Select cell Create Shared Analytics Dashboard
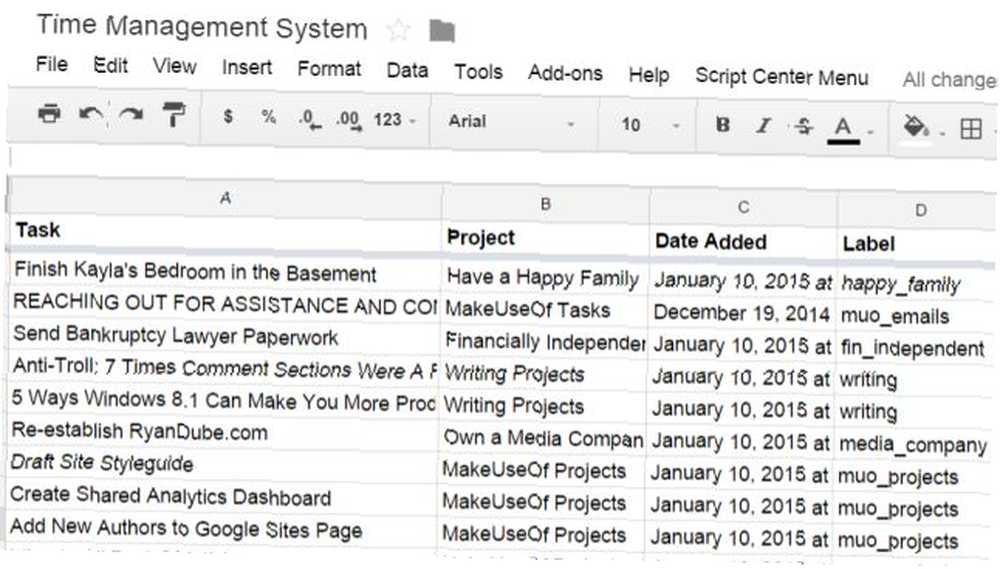The image size is (1000, 569). point(222,496)
